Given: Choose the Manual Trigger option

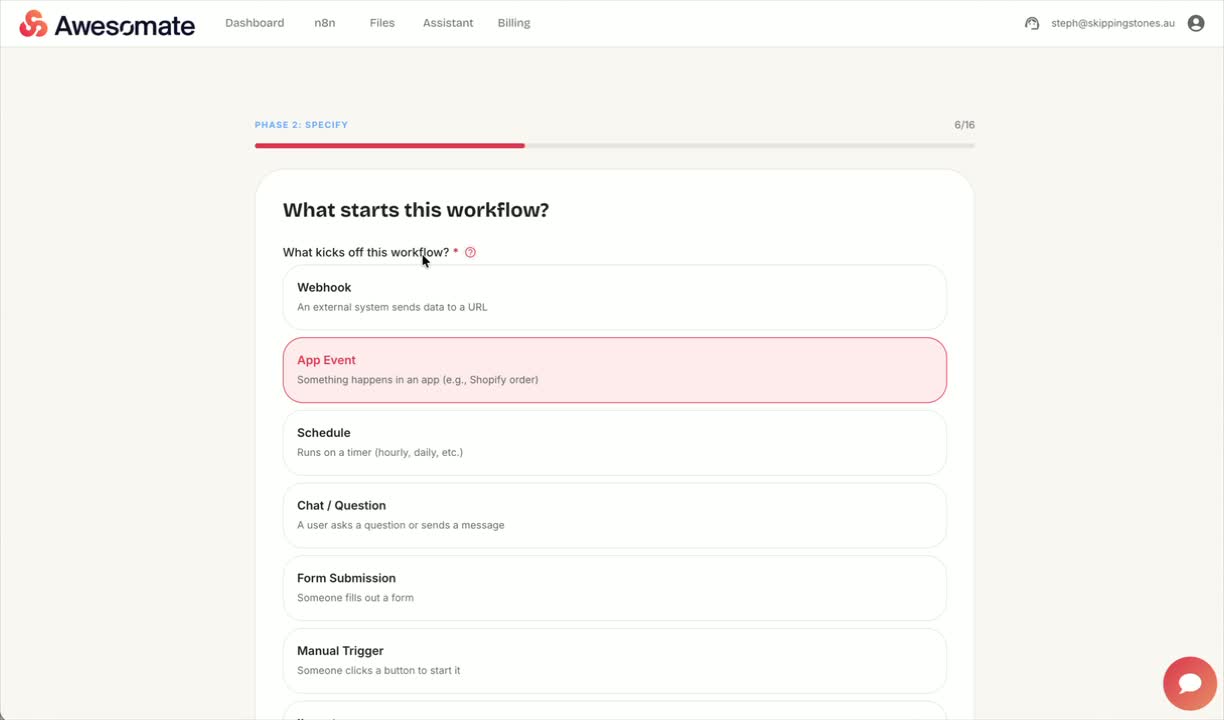Looking at the screenshot, I should click(615, 661).
